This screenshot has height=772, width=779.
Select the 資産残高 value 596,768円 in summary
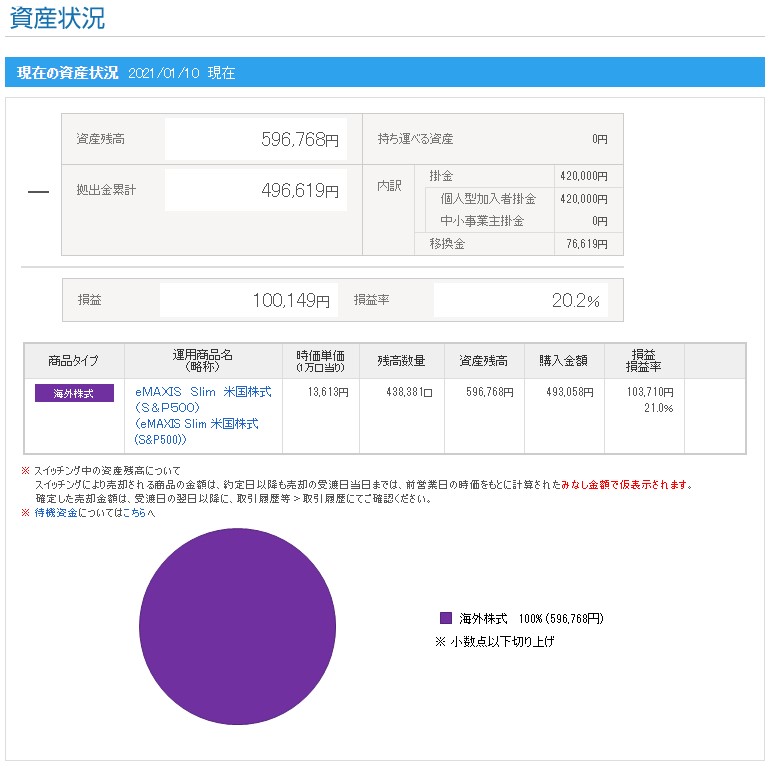(300, 139)
